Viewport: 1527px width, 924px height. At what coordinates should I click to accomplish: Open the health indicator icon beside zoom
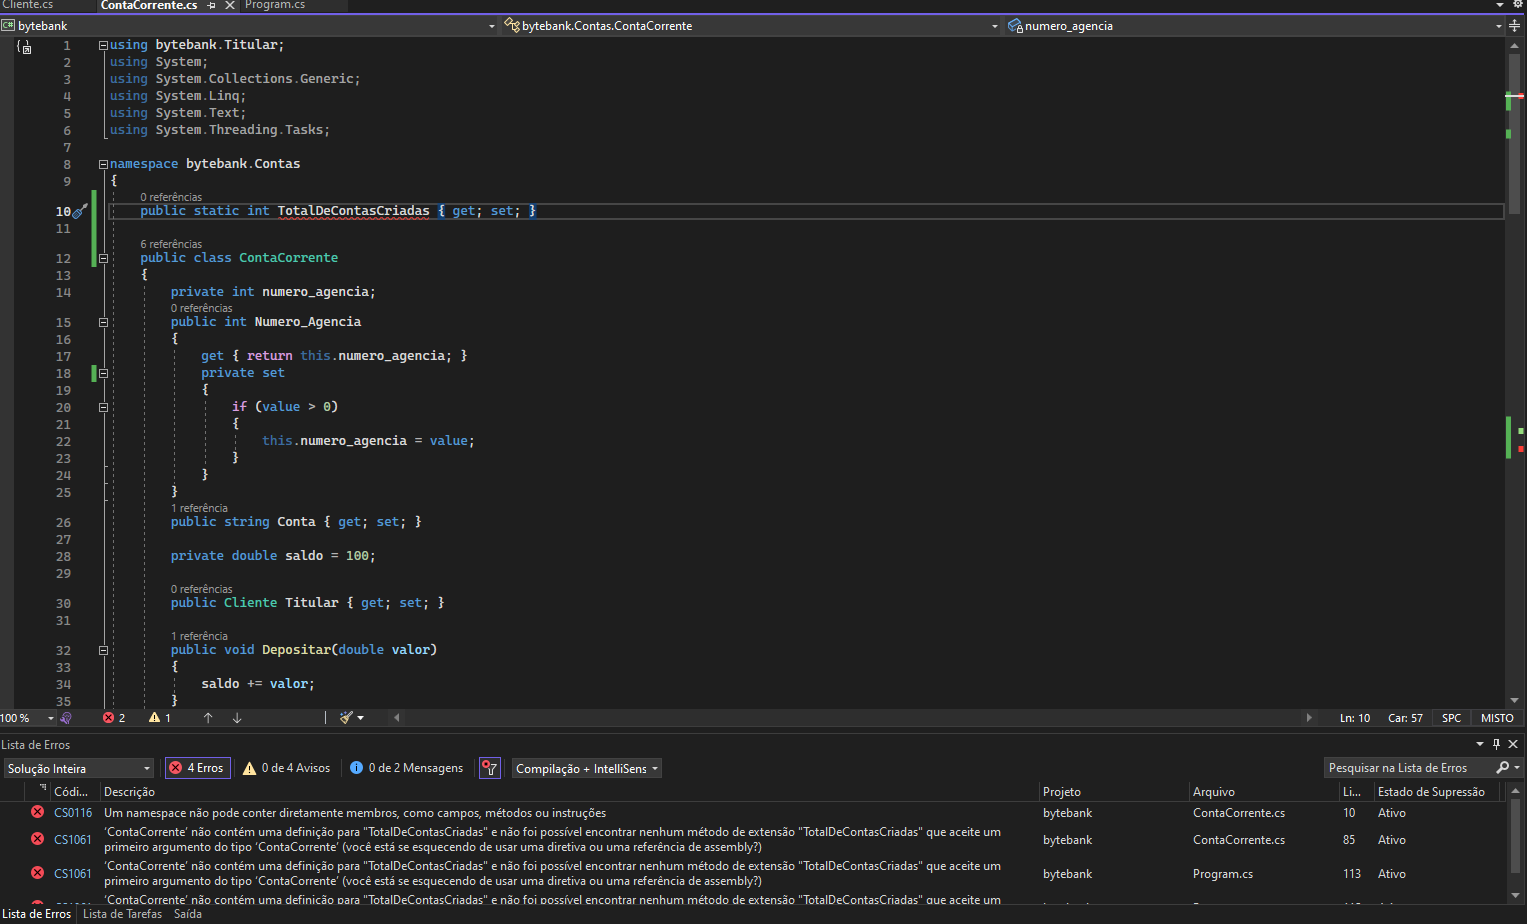coord(66,718)
